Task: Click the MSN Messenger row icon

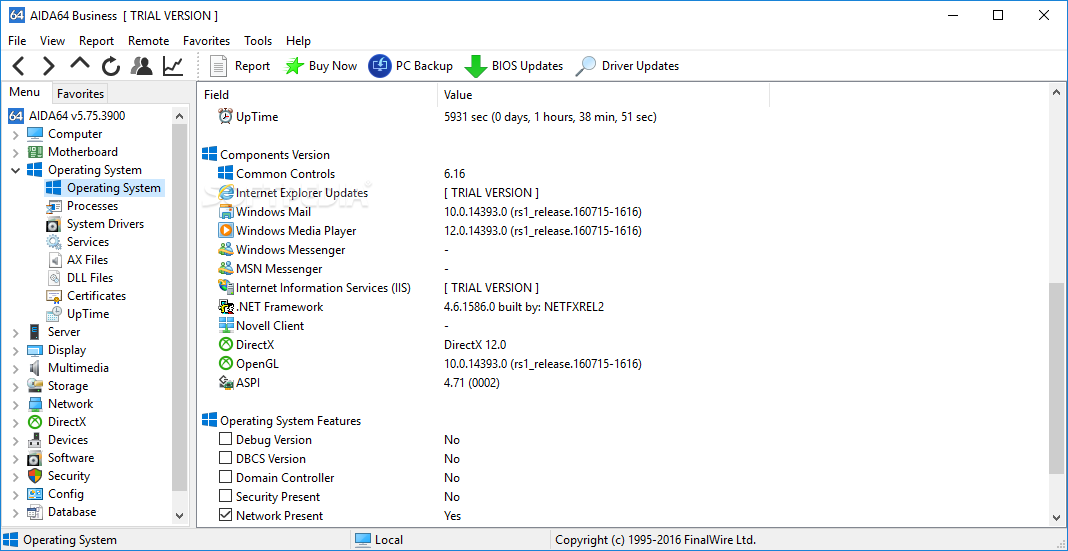Action: 225,268
